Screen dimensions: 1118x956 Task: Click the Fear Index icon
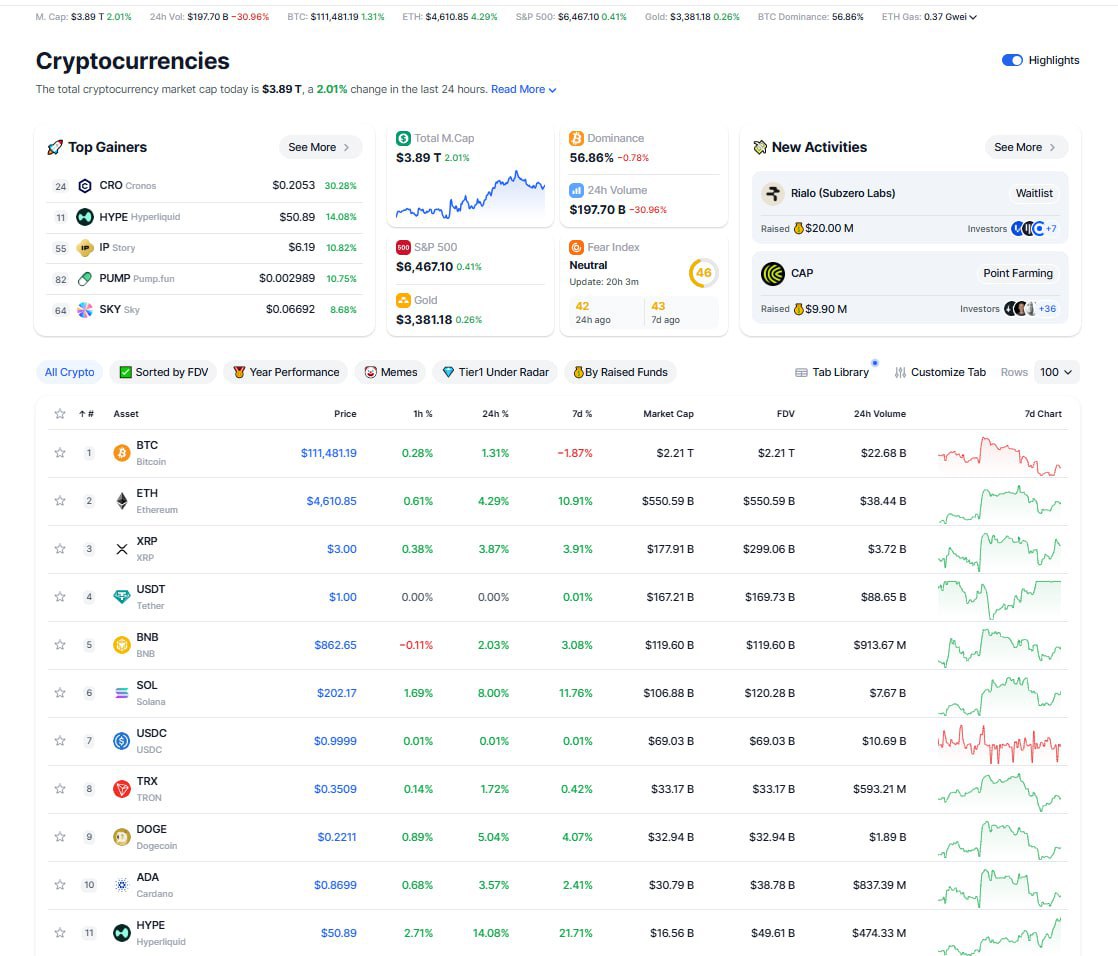click(576, 247)
